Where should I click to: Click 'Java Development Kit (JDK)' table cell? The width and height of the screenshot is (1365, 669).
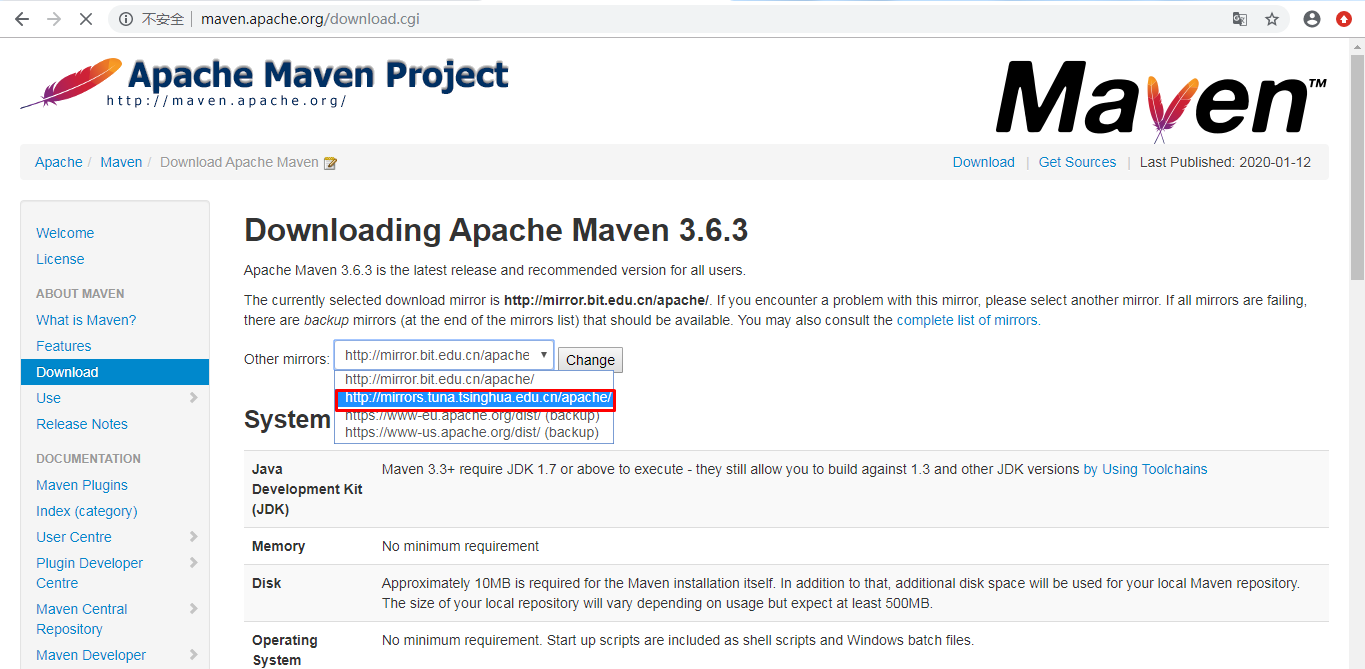308,489
